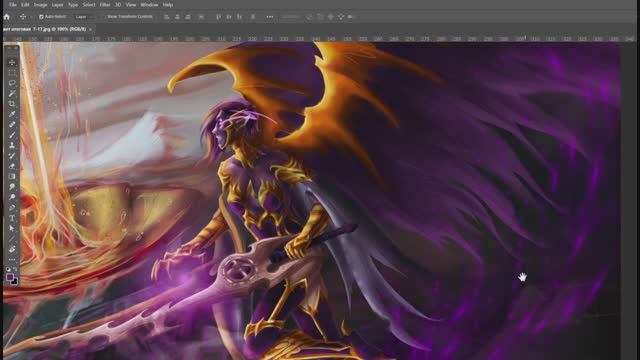Open the Edit Toolbar three-dots button

[12, 259]
